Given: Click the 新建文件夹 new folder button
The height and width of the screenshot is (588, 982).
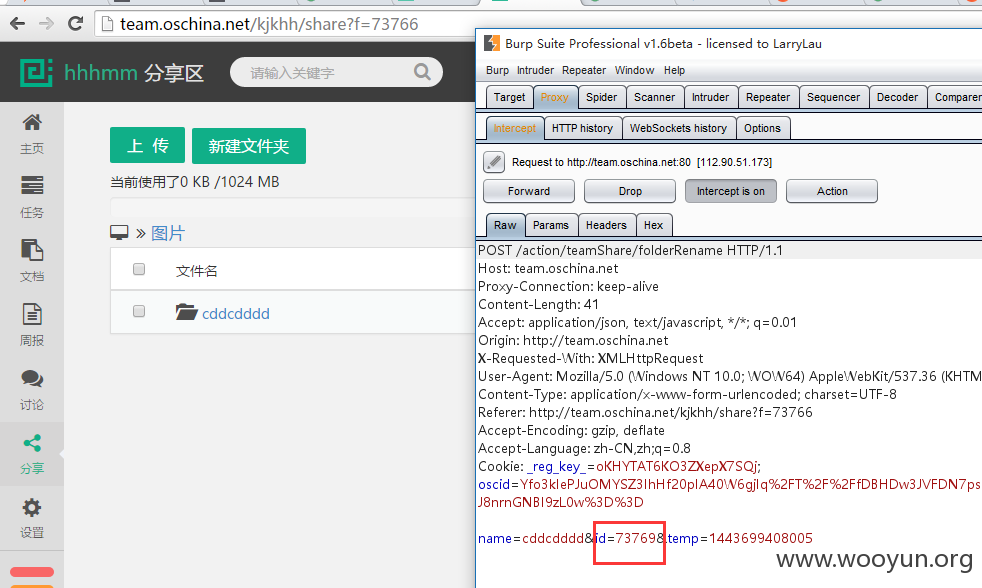Looking at the screenshot, I should 249,146.
